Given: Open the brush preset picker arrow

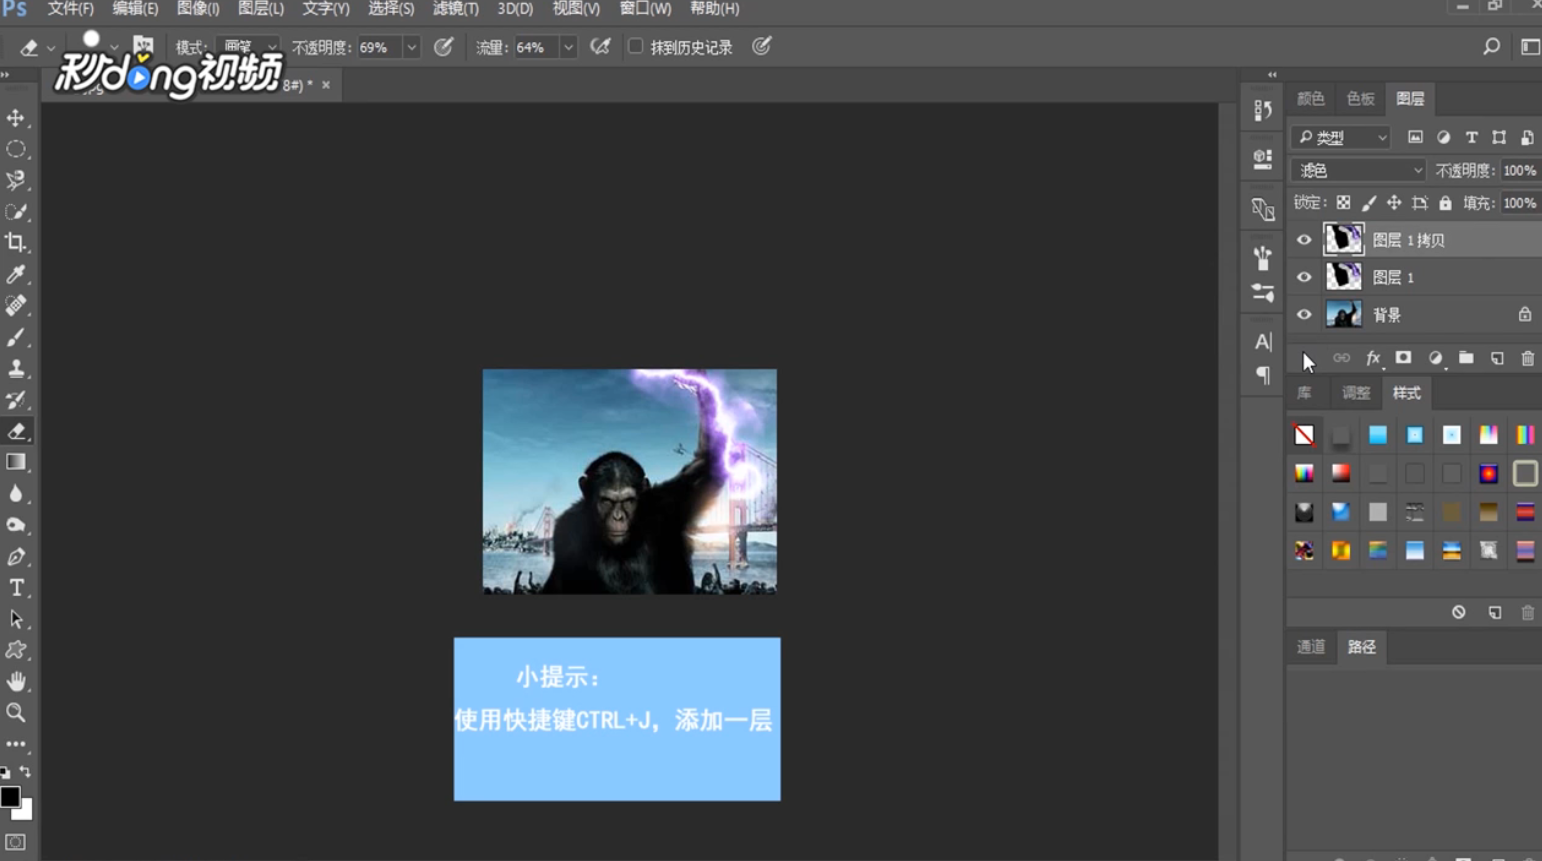Looking at the screenshot, I should 114,47.
